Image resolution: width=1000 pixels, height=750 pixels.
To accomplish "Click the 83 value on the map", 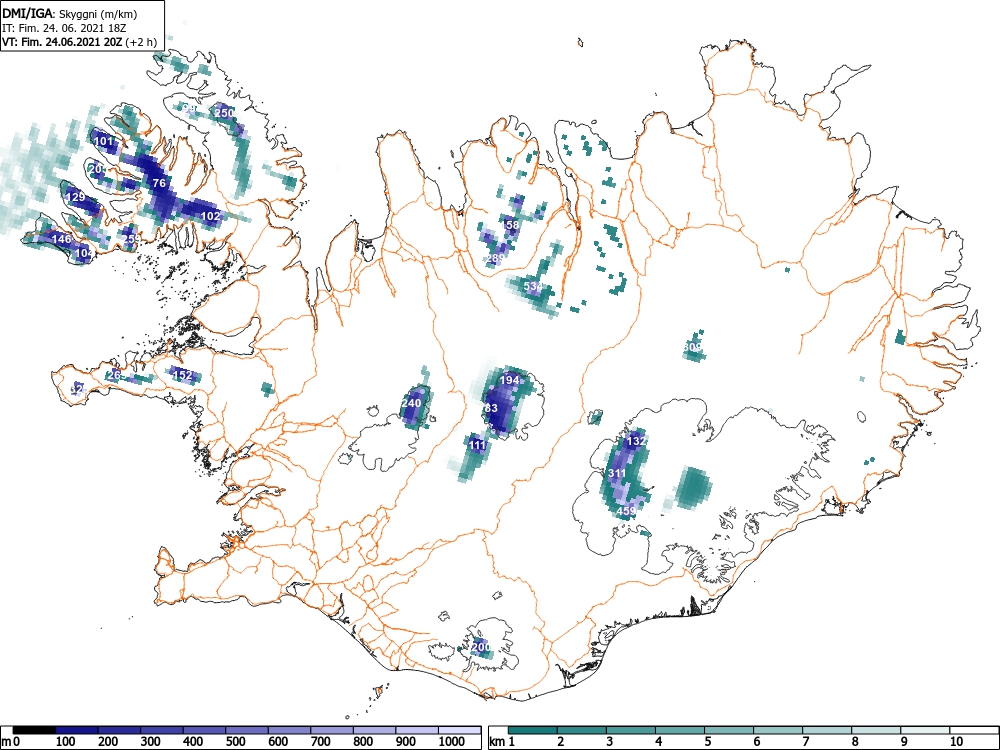I will click(x=491, y=408).
